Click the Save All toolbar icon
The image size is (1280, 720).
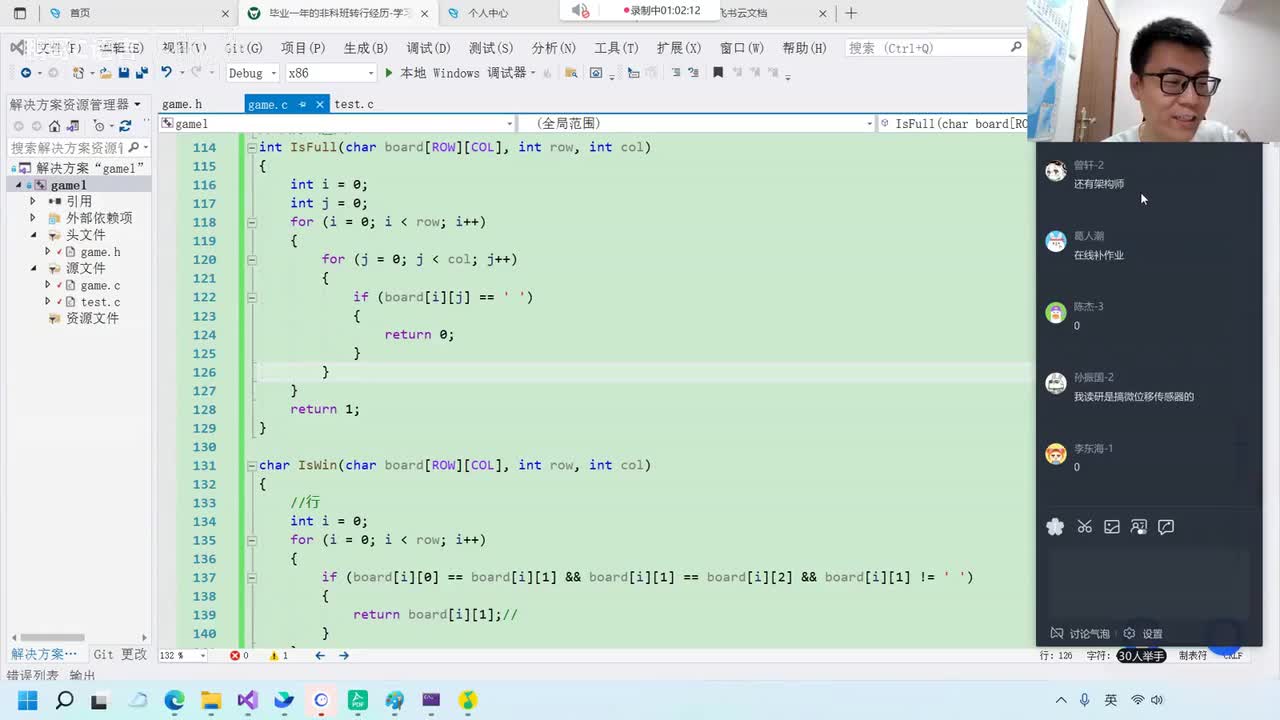coord(141,73)
